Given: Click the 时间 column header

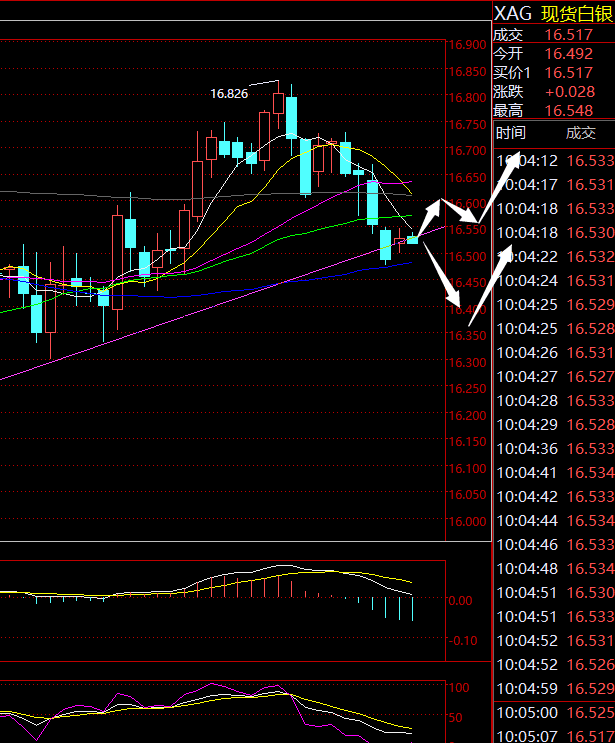Looking at the screenshot, I should 511,133.
